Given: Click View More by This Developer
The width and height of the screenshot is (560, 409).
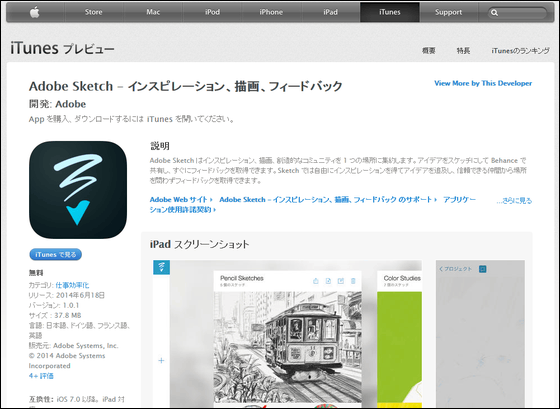Looking at the screenshot, I should (x=483, y=83).
